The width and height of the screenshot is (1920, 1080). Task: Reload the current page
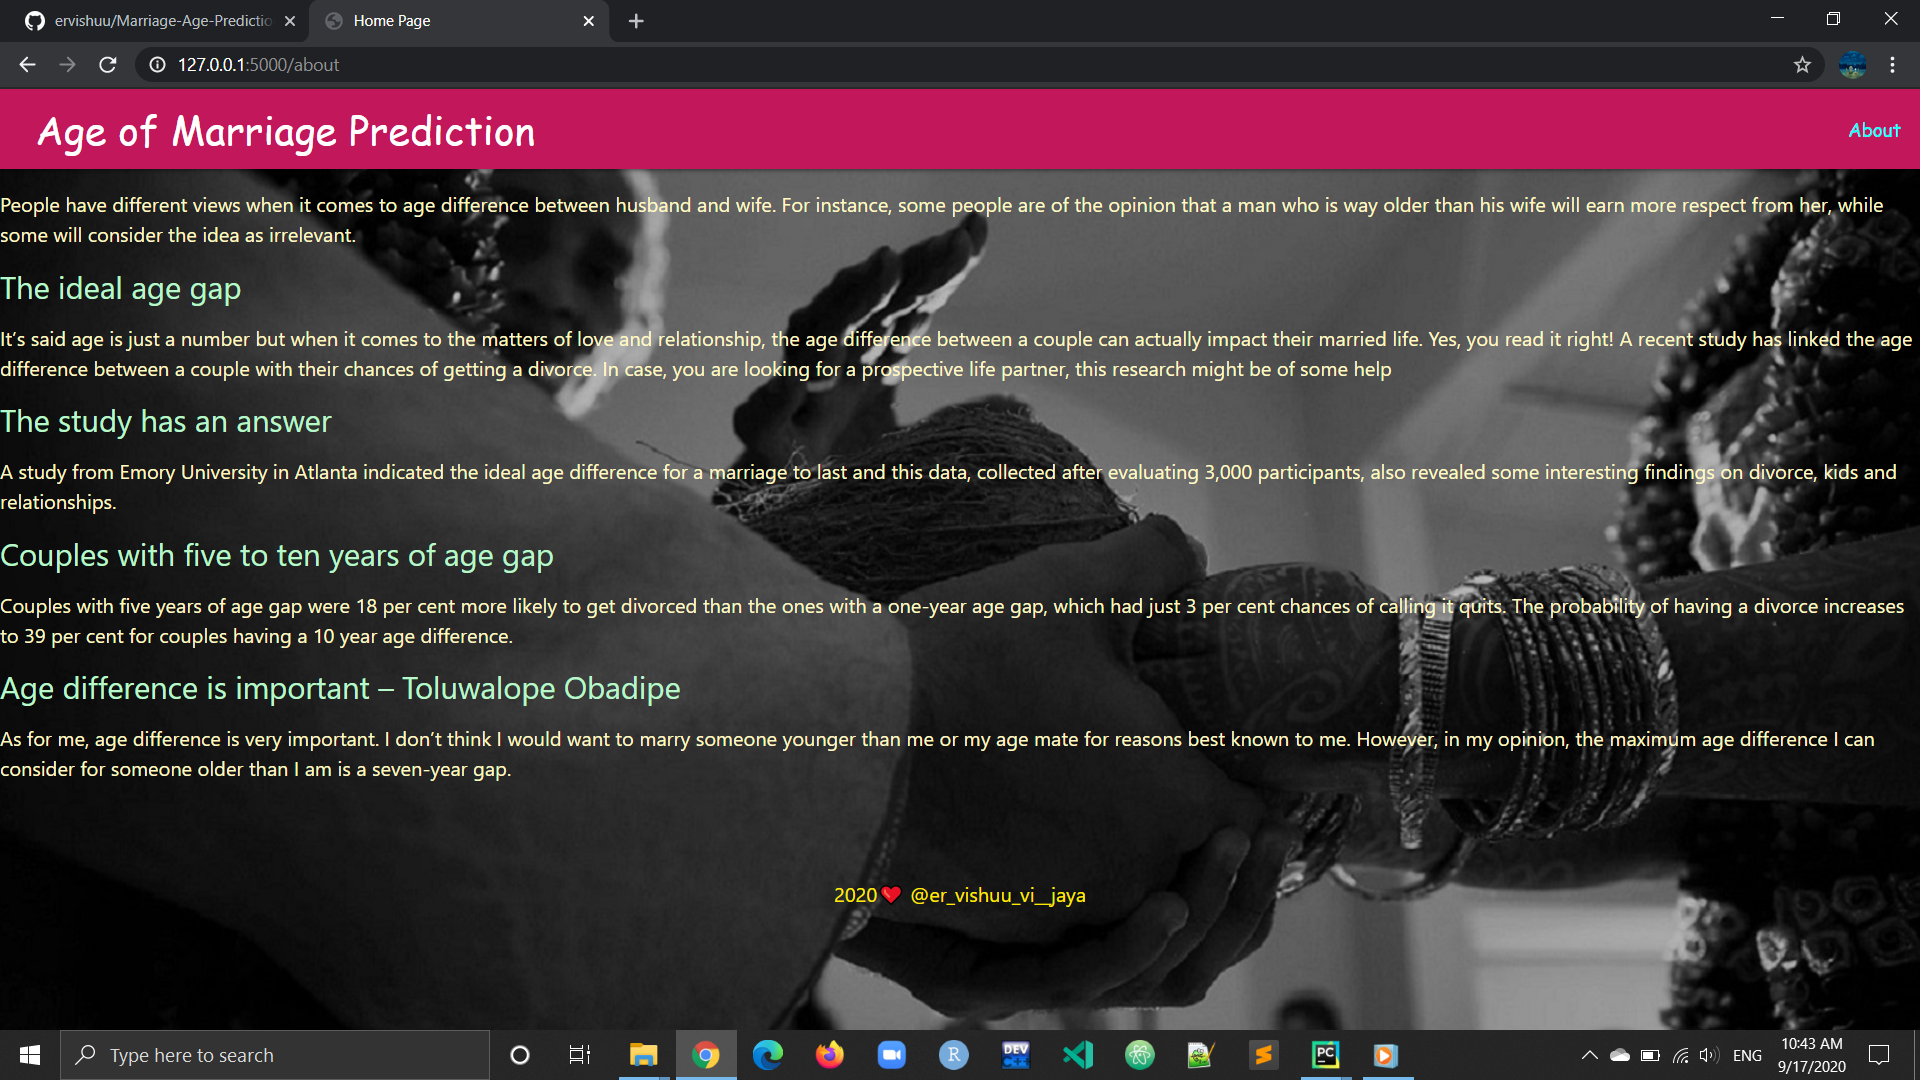point(107,64)
